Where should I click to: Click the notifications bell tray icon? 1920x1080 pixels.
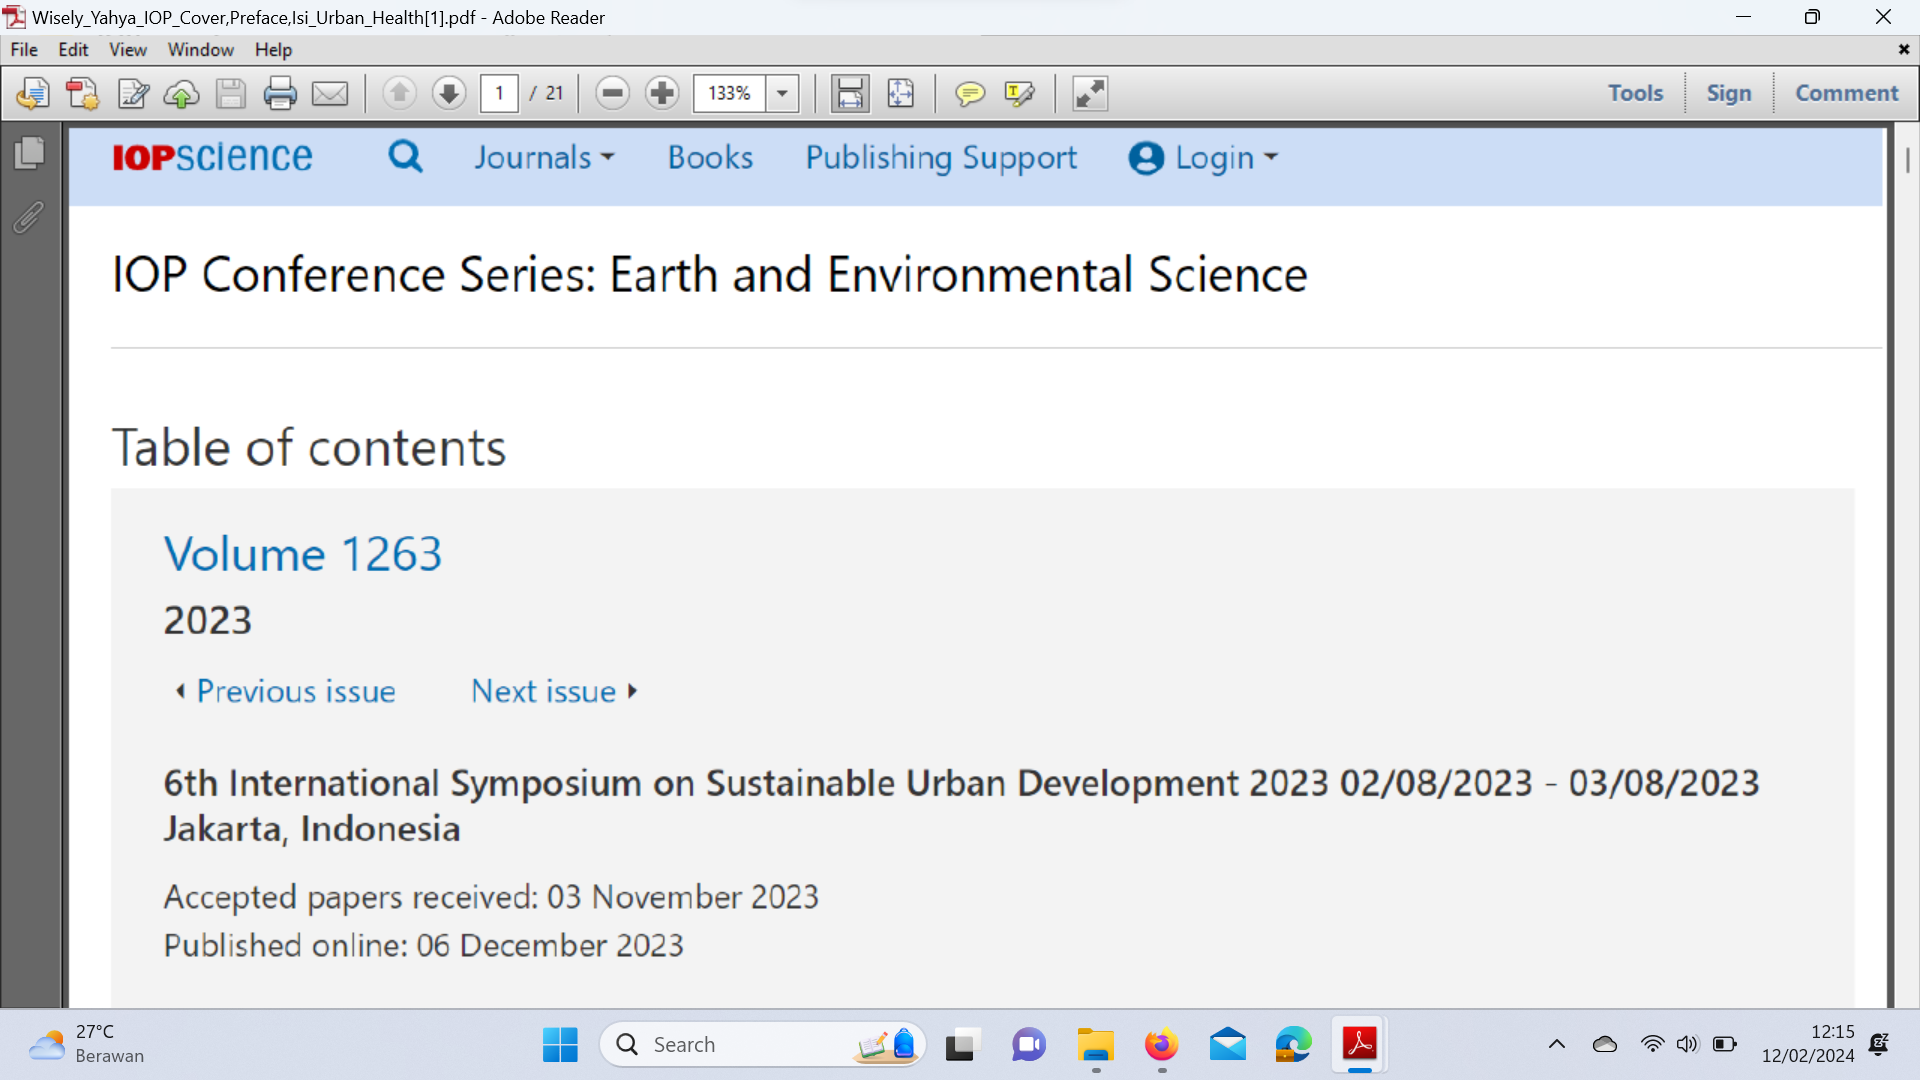pyautogui.click(x=1879, y=1045)
